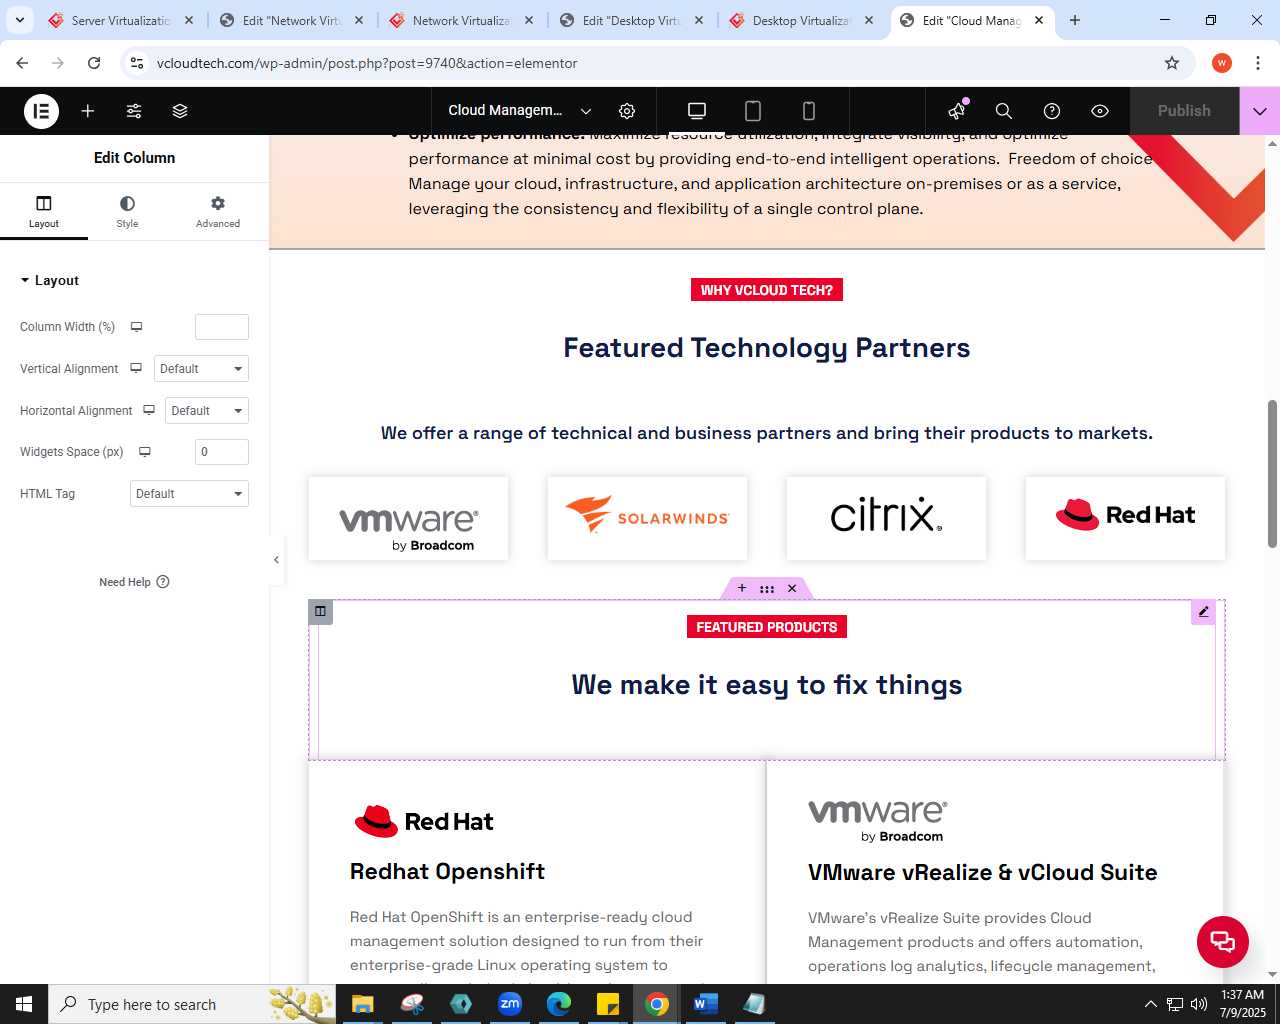Toggle responsive device icon for Widgets Space
The width and height of the screenshot is (1280, 1024).
click(145, 452)
